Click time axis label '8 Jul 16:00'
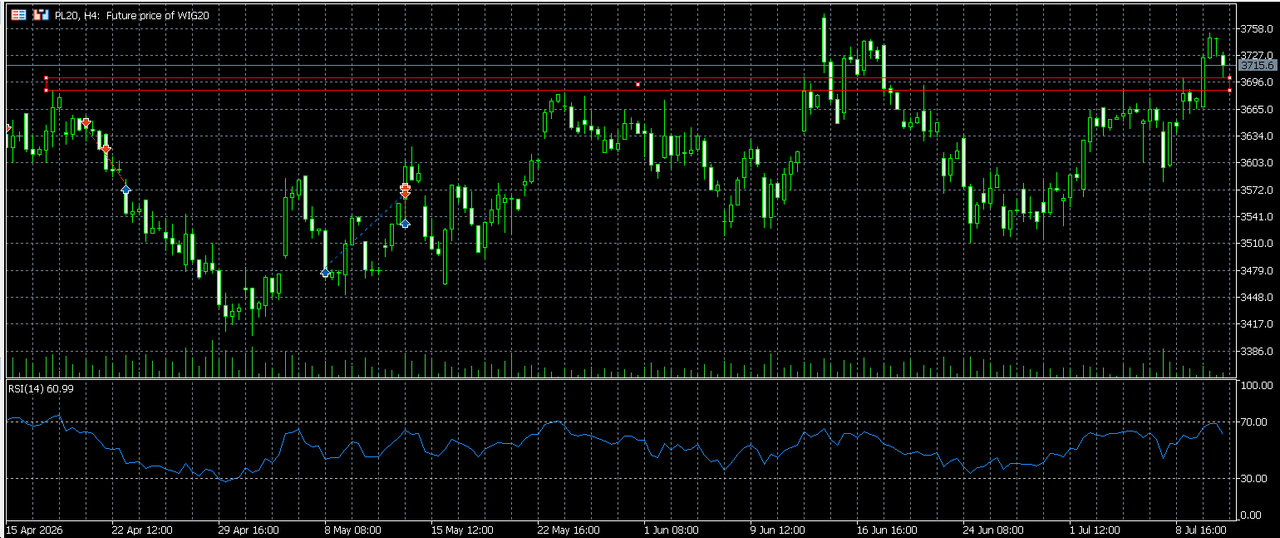 click(1203, 530)
